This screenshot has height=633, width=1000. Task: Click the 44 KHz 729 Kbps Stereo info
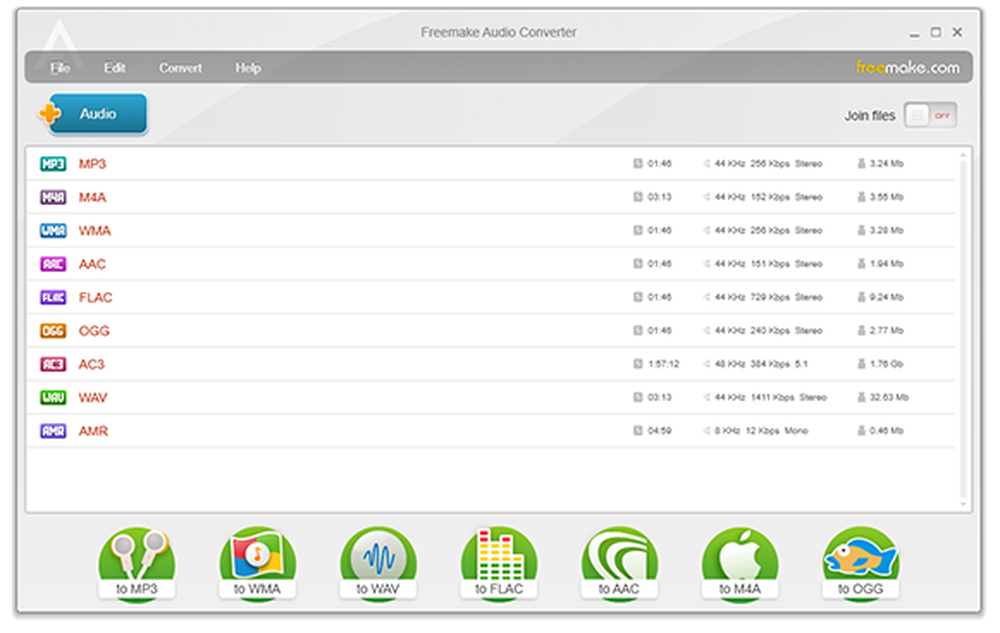[x=768, y=297]
